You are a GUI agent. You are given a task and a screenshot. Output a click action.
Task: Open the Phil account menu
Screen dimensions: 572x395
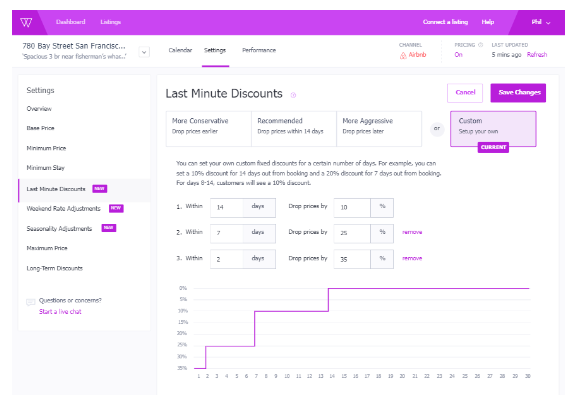pos(541,22)
